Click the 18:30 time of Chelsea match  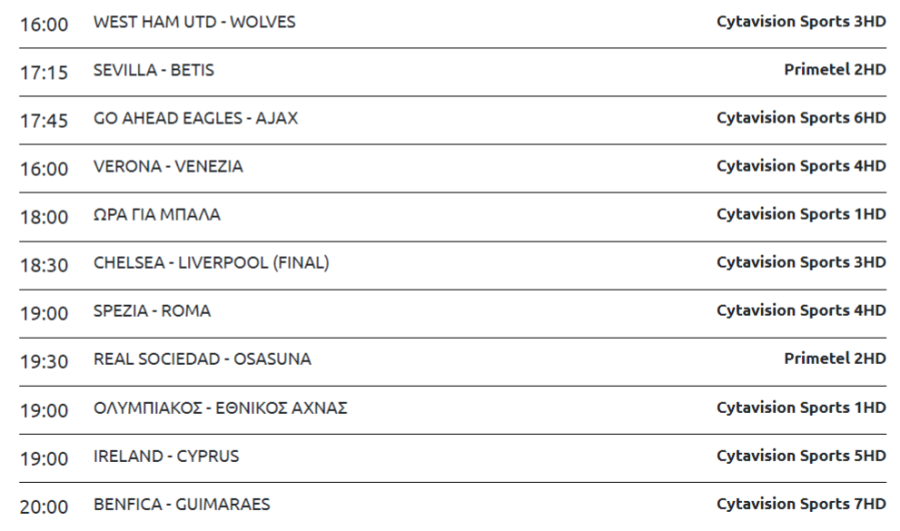[x=44, y=265]
